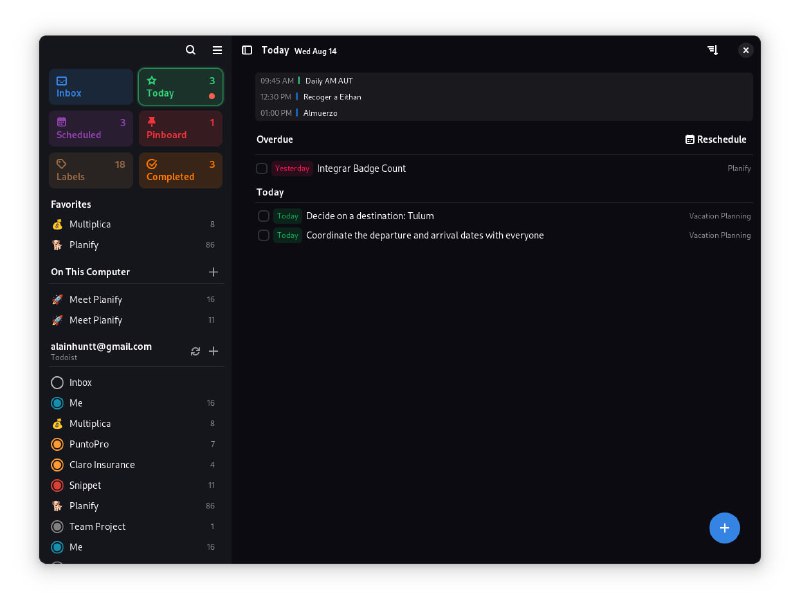Select the Planify project under Favorites

click(x=84, y=244)
